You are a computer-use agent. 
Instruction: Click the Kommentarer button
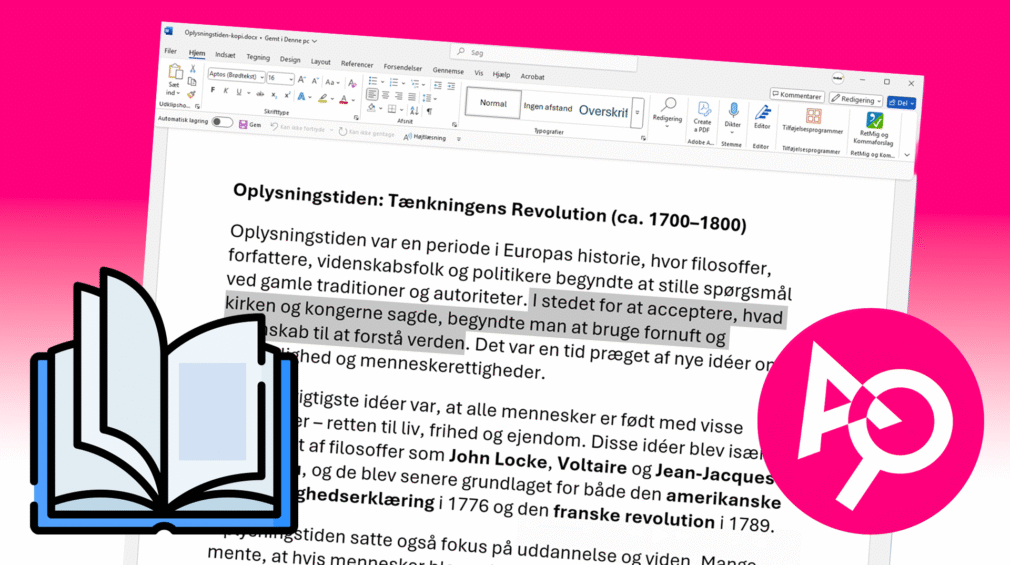[x=797, y=96]
